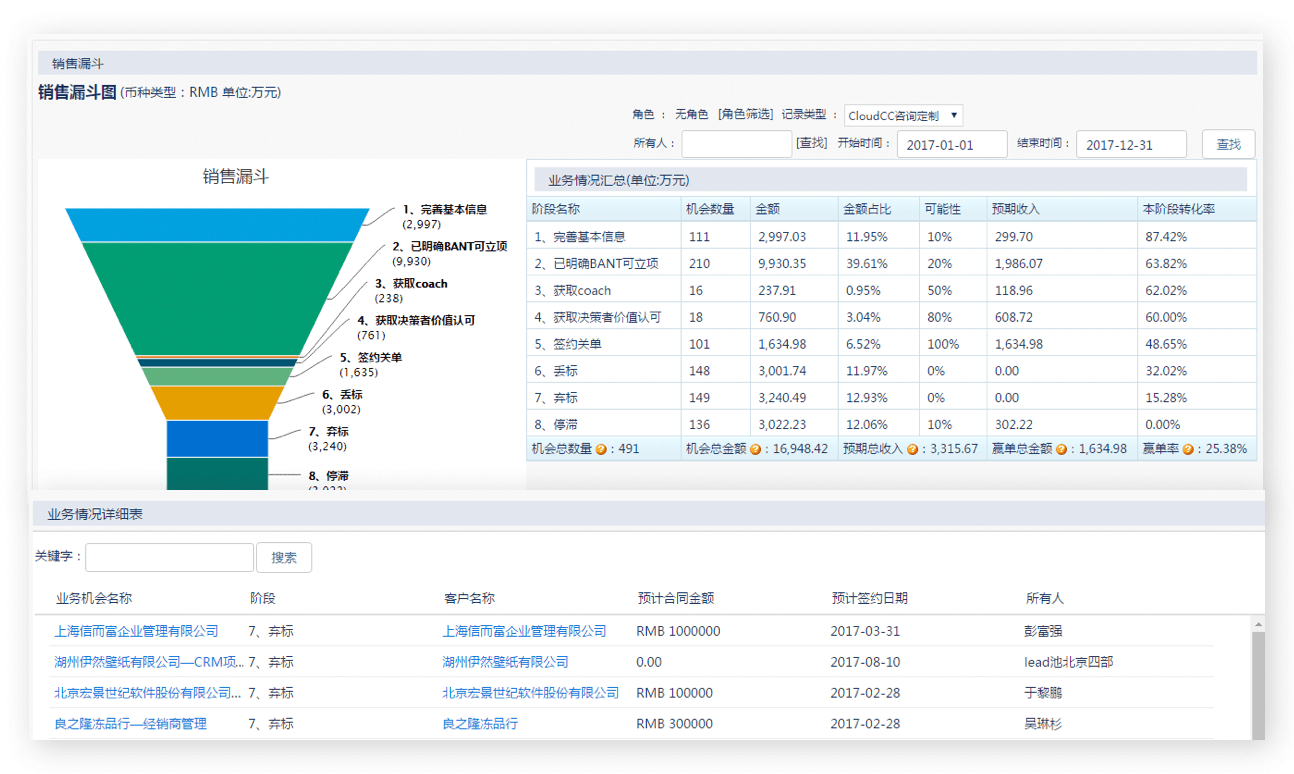Click the 查找 link beside 所有人 field

(812, 143)
